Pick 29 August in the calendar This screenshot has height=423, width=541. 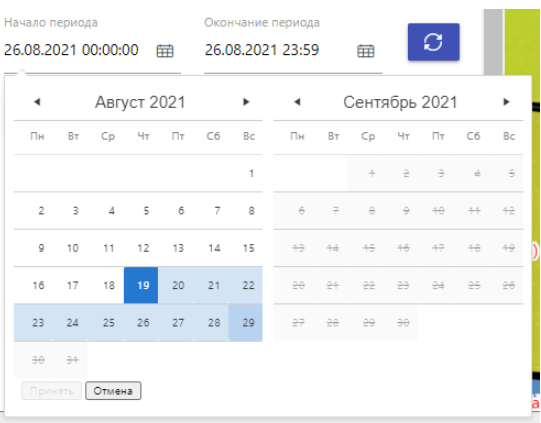coord(245,323)
